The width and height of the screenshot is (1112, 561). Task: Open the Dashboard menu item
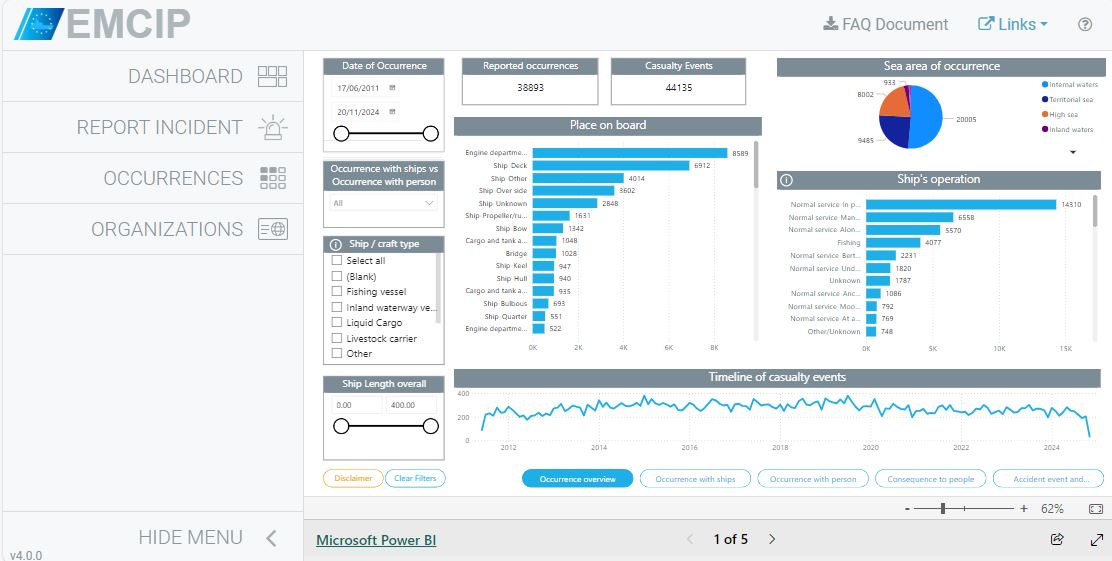pyautogui.click(x=152, y=77)
